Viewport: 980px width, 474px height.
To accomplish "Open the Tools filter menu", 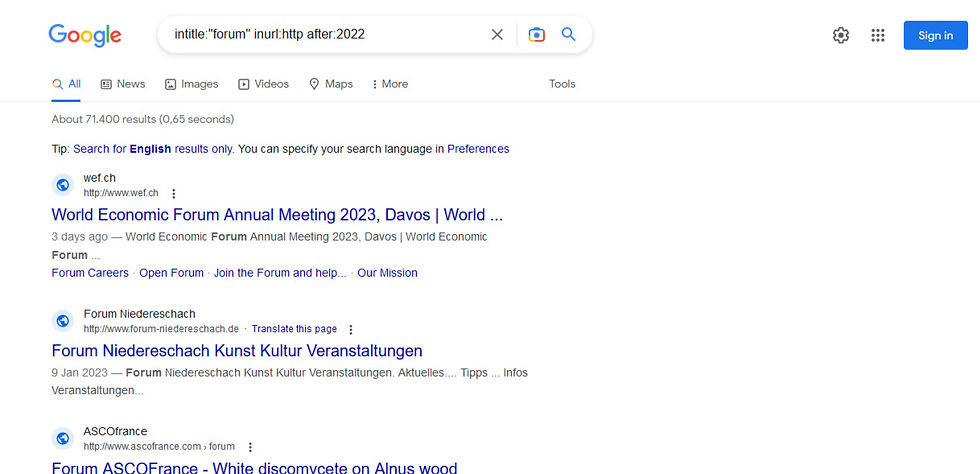I will pos(562,84).
